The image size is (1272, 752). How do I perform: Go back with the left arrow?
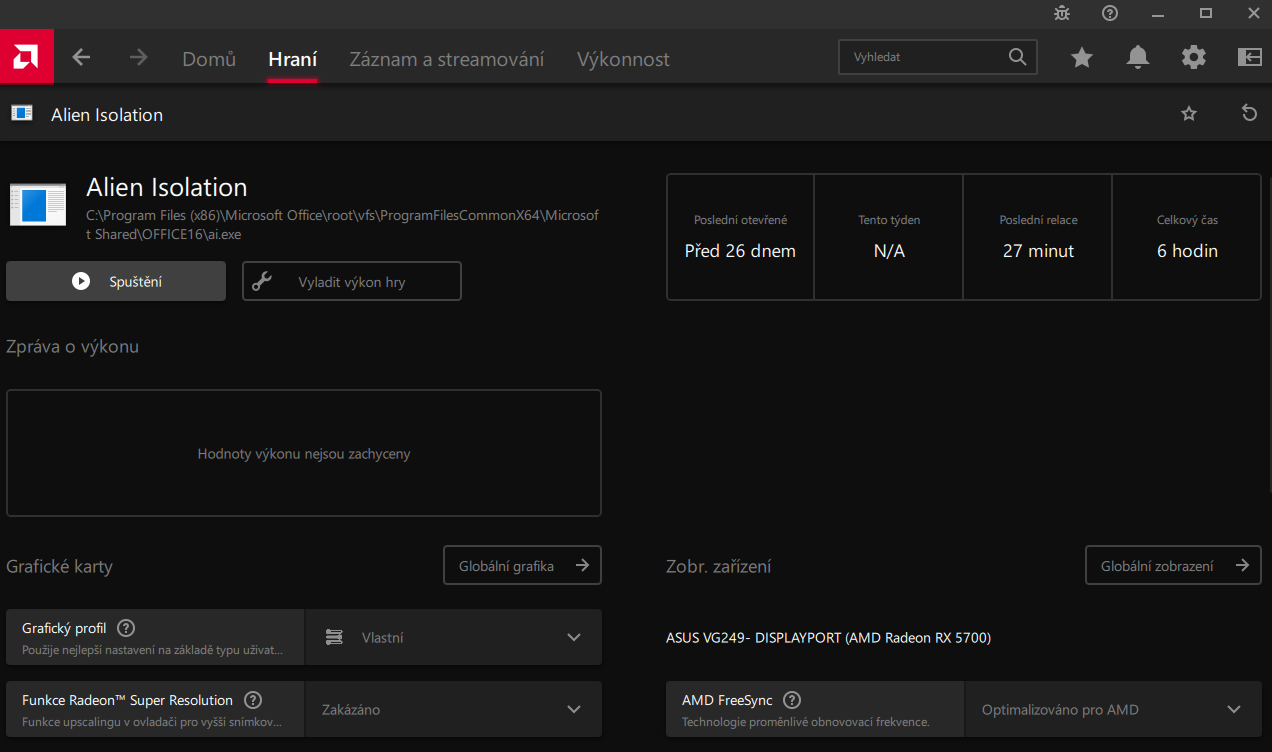(81, 58)
